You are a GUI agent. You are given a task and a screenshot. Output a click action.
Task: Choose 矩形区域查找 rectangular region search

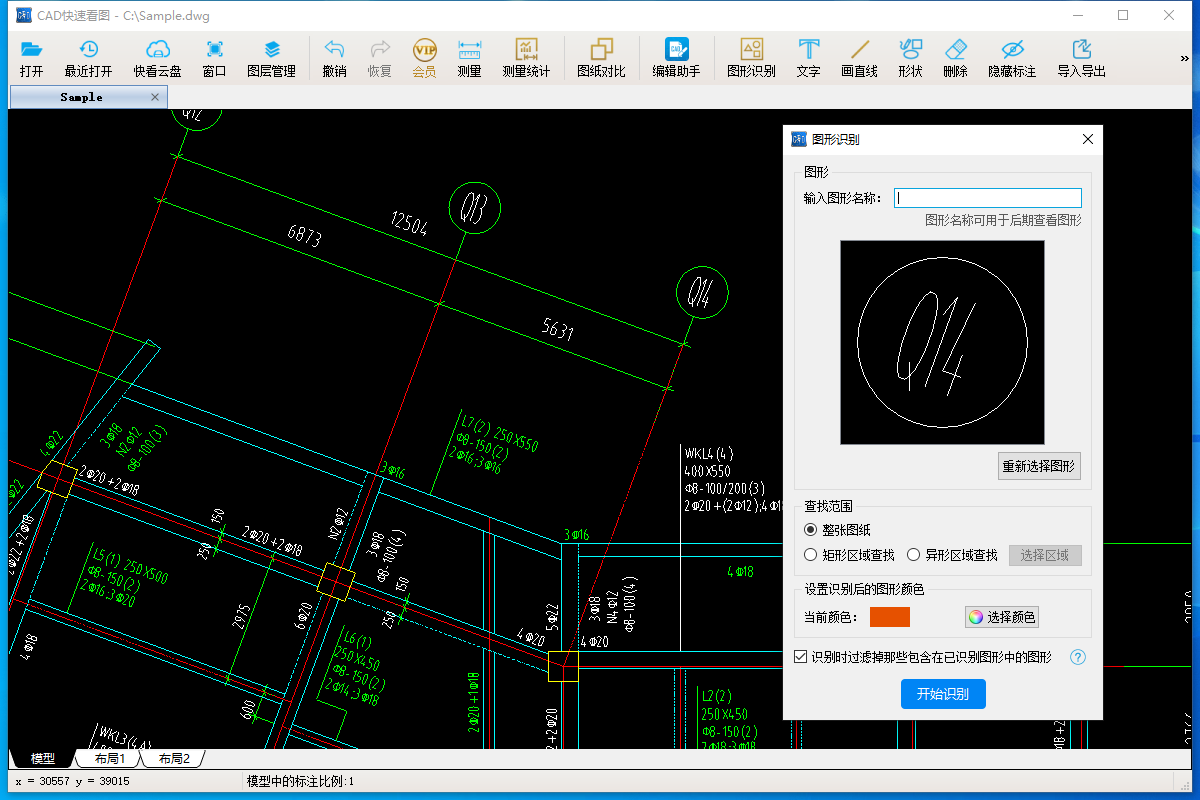(810, 554)
